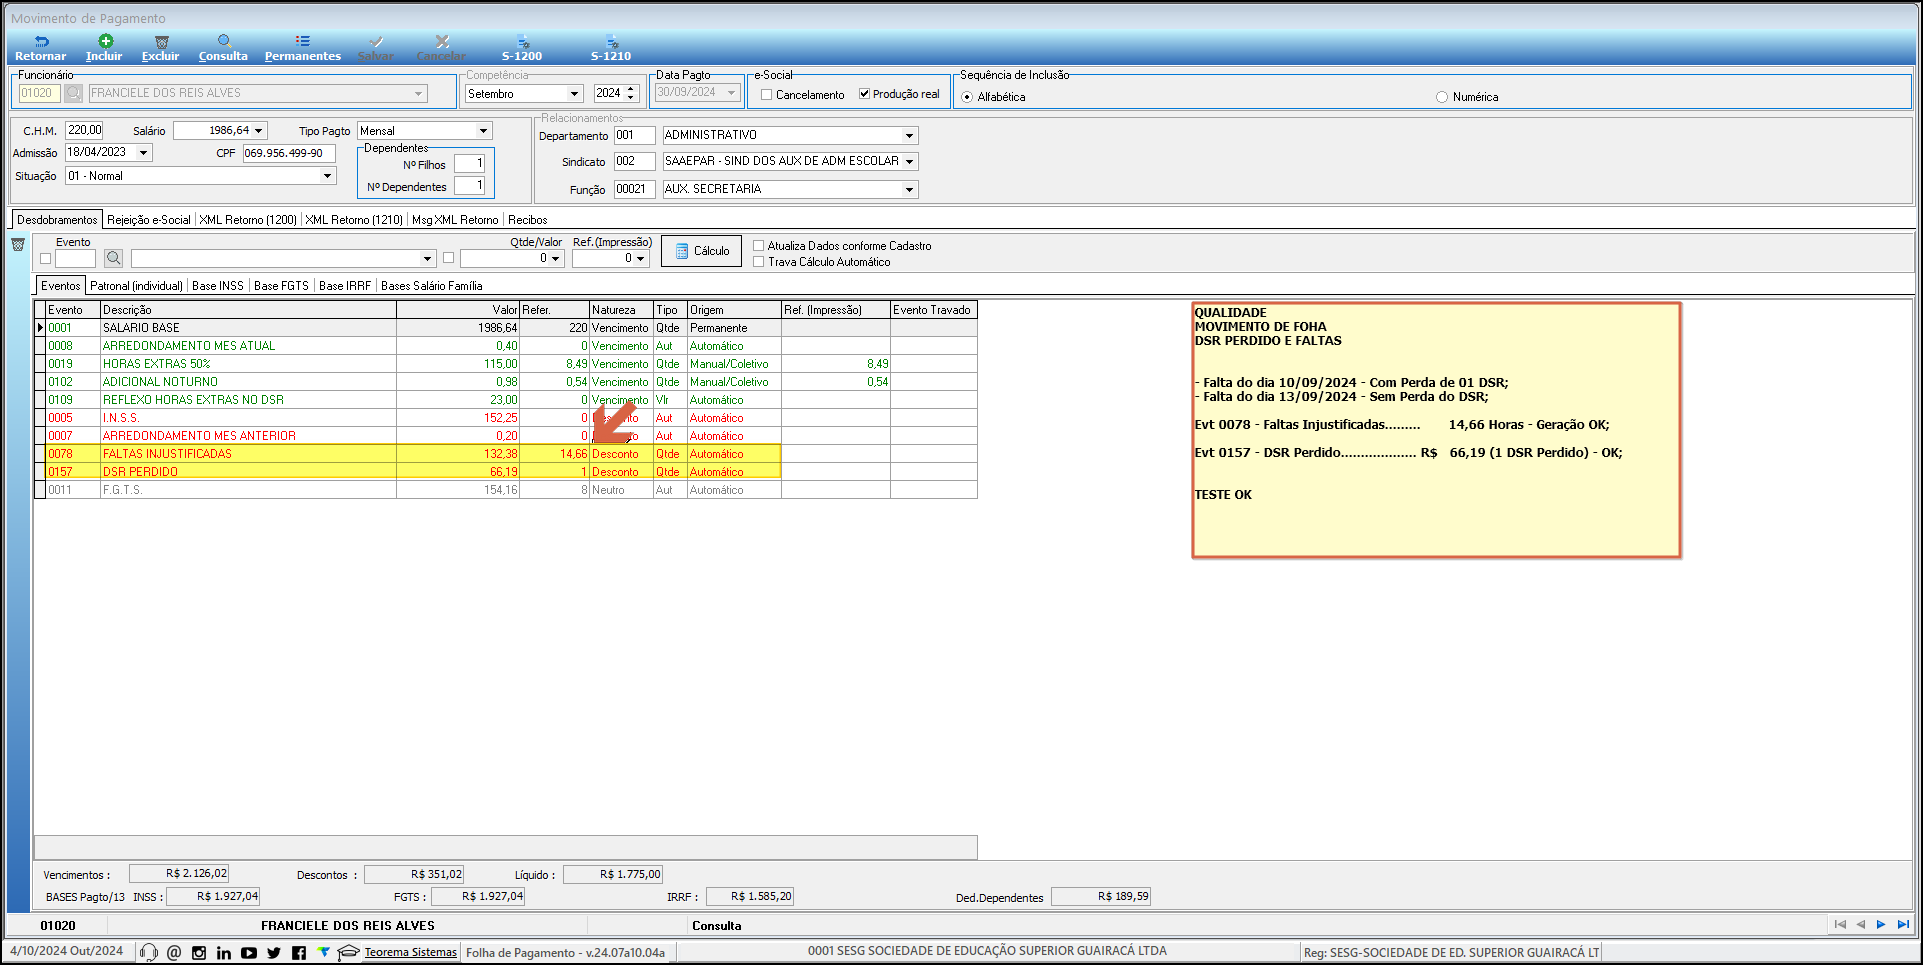Open the XML Retorno (1200) tab

coord(248,220)
